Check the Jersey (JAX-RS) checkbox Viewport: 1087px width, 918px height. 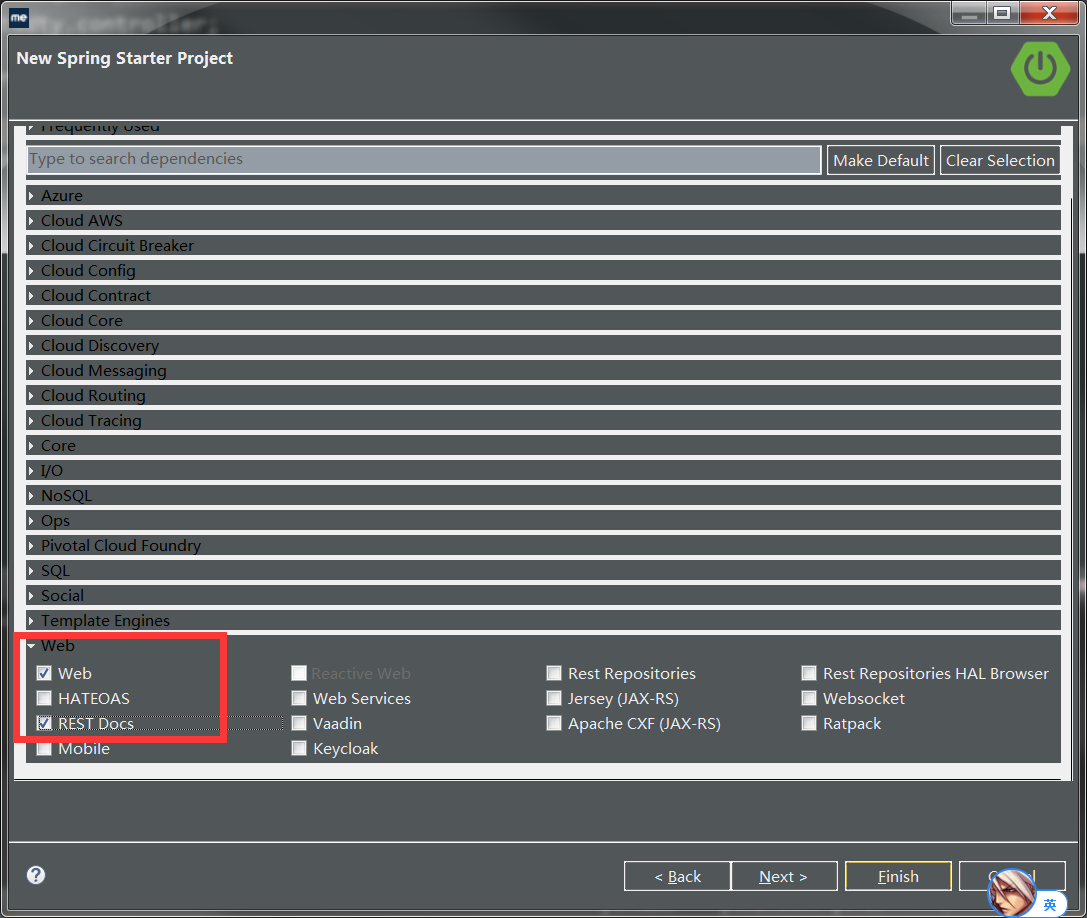(x=554, y=698)
